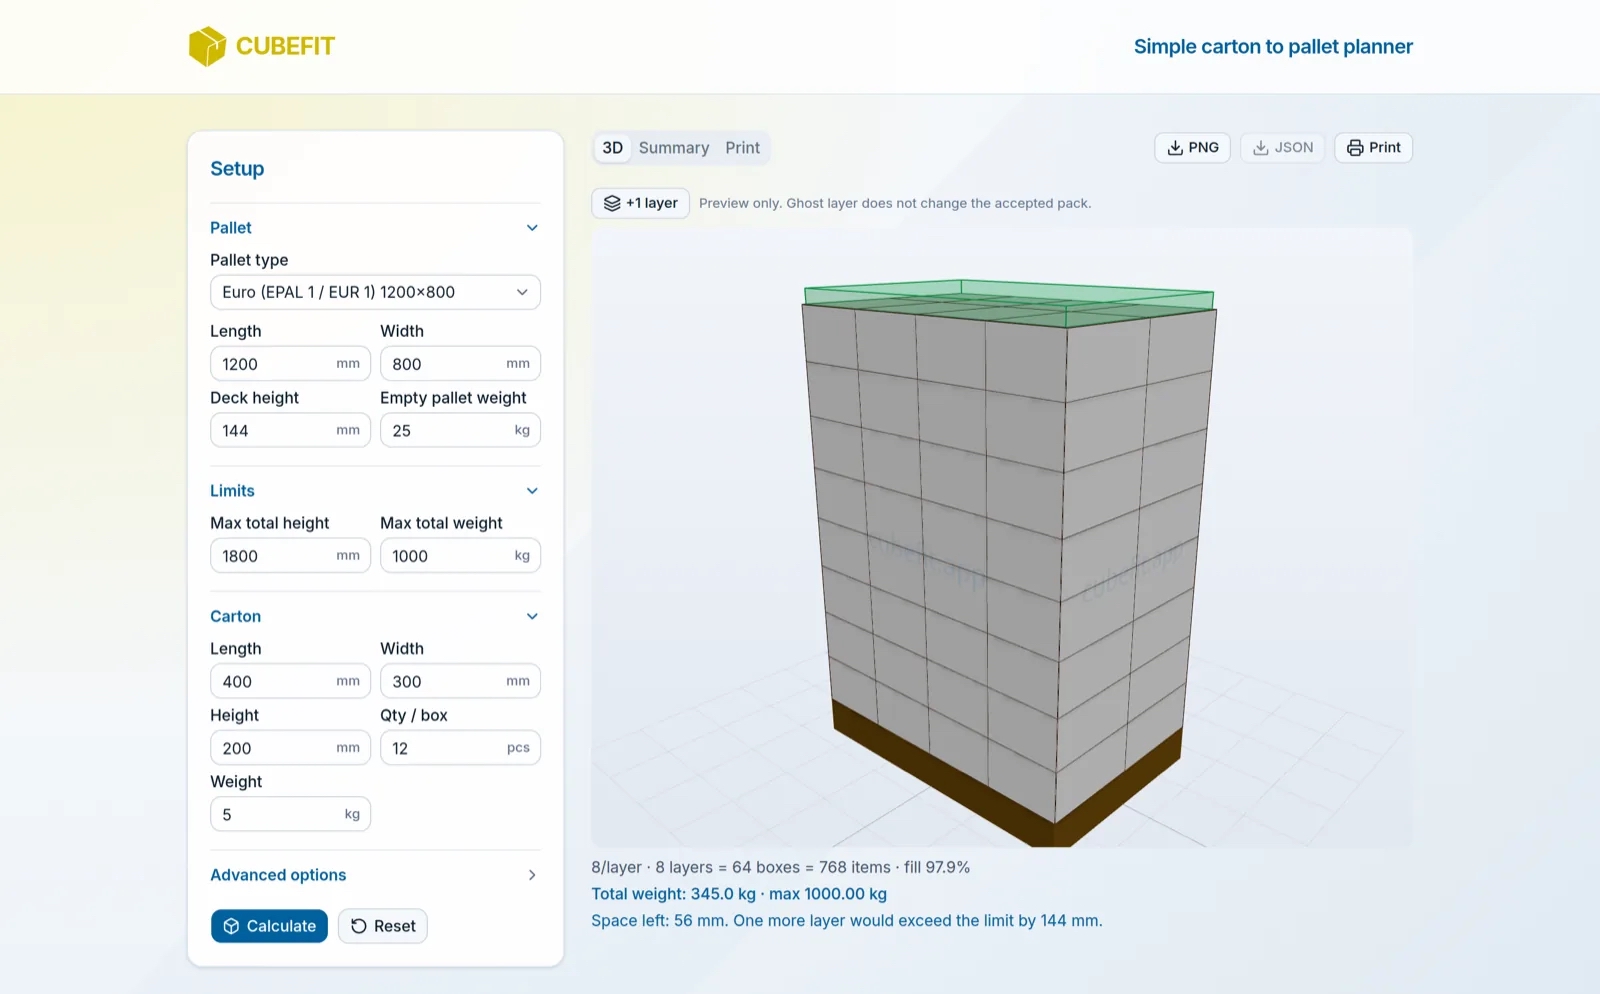This screenshot has width=1600, height=994.
Task: Open the Print tab next to Summary
Action: tap(742, 148)
